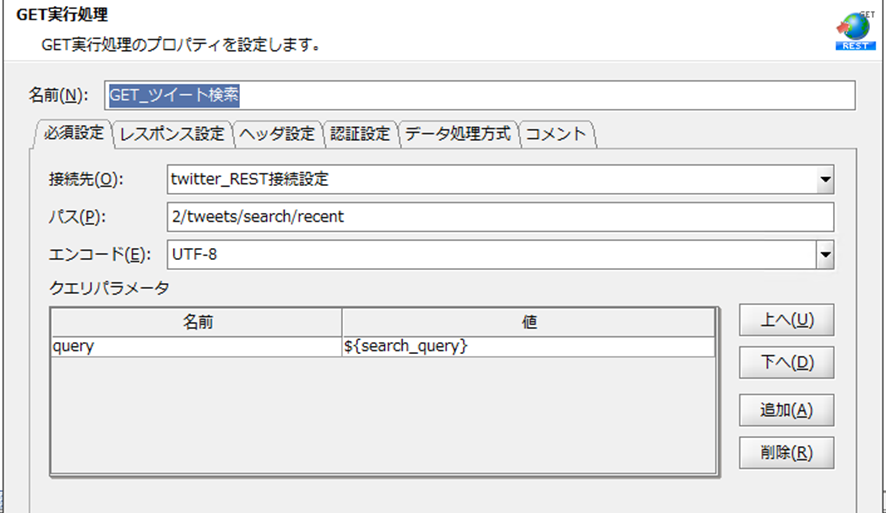Open the ヘッダ設定 tab
This screenshot has height=513, width=886.
click(x=277, y=134)
